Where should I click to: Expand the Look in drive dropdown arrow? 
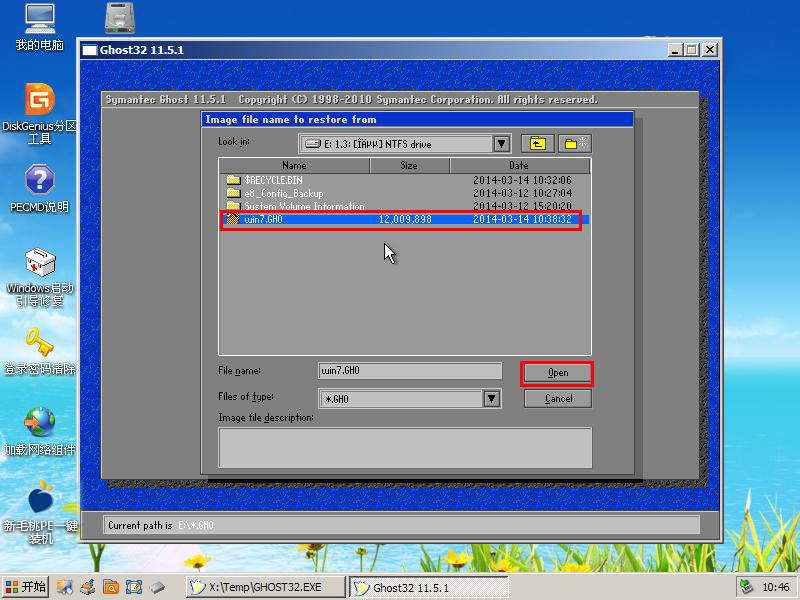[502, 144]
